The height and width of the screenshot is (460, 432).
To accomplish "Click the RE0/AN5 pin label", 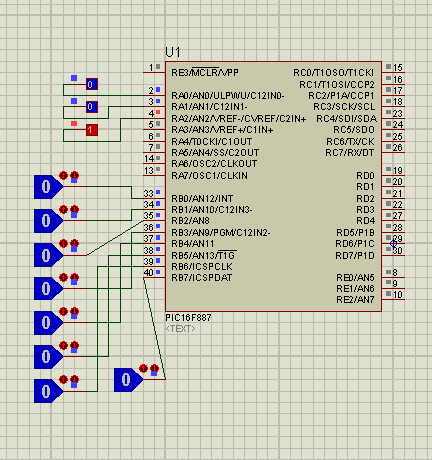I will coord(355,278).
